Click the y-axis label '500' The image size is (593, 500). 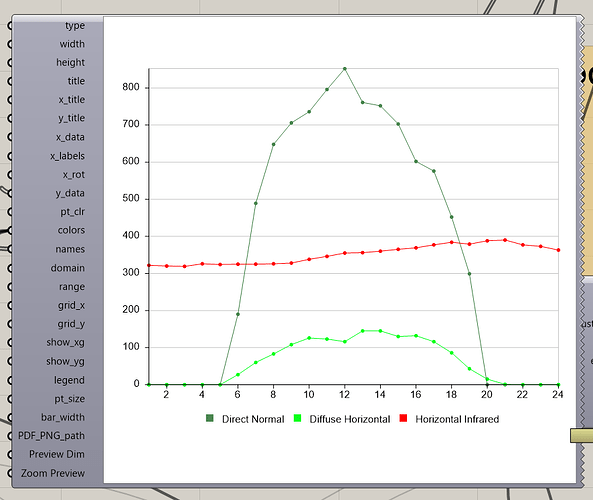(x=131, y=199)
